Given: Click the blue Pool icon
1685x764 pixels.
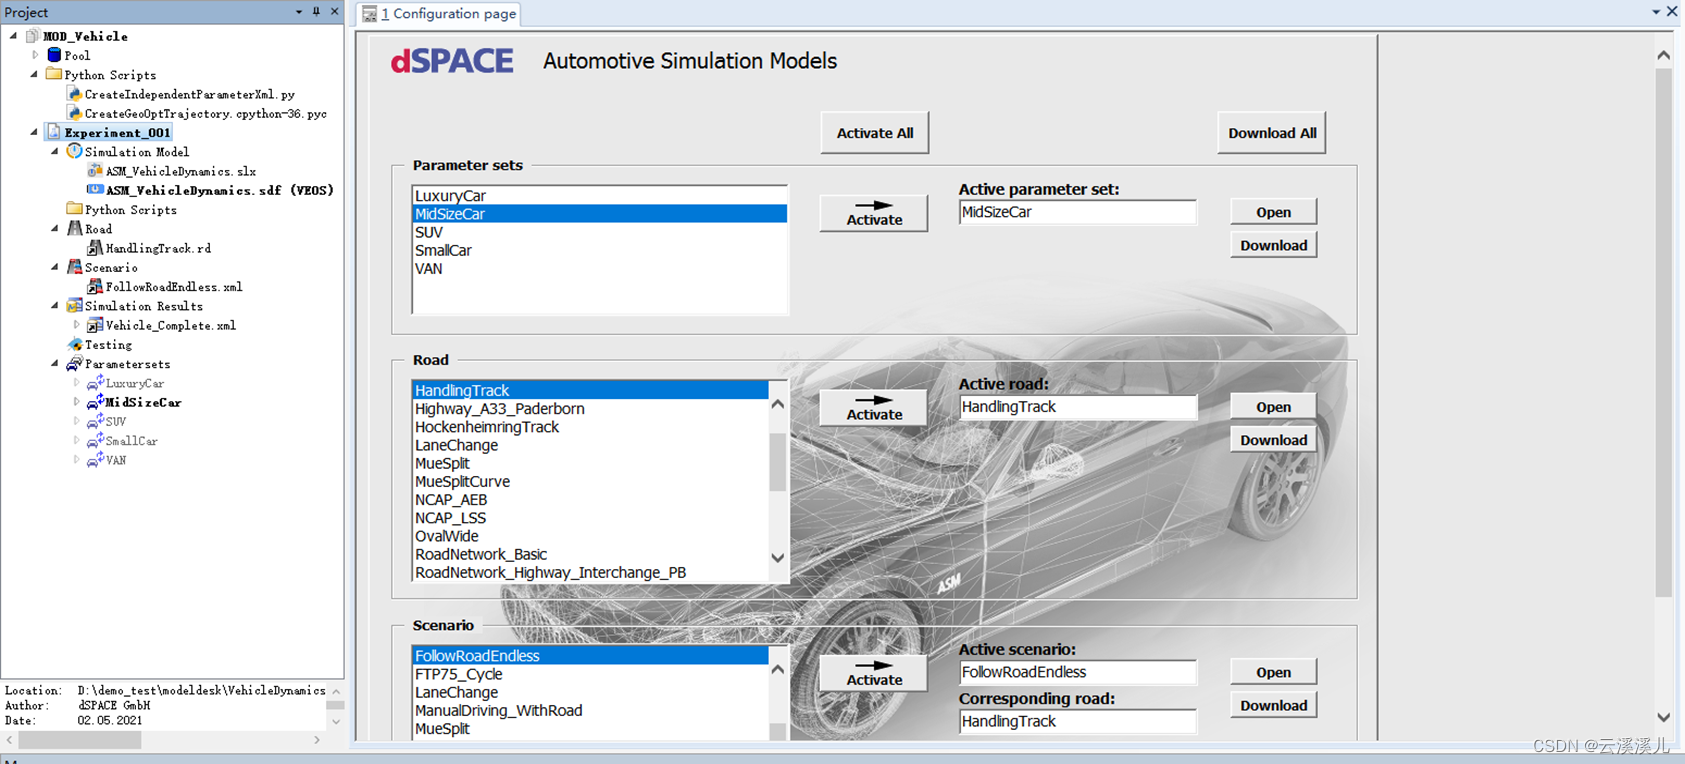Looking at the screenshot, I should (x=54, y=55).
